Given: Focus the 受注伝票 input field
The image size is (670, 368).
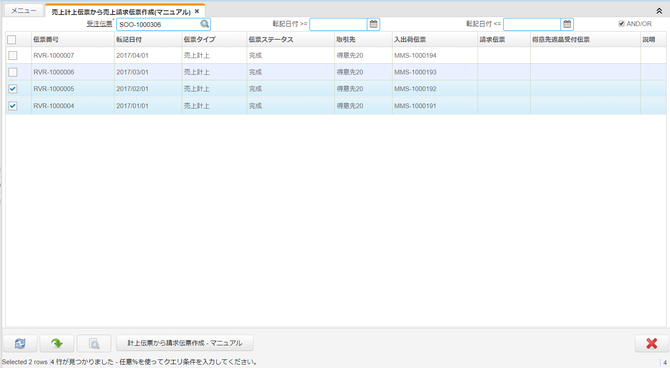Looking at the screenshot, I should point(158,24).
